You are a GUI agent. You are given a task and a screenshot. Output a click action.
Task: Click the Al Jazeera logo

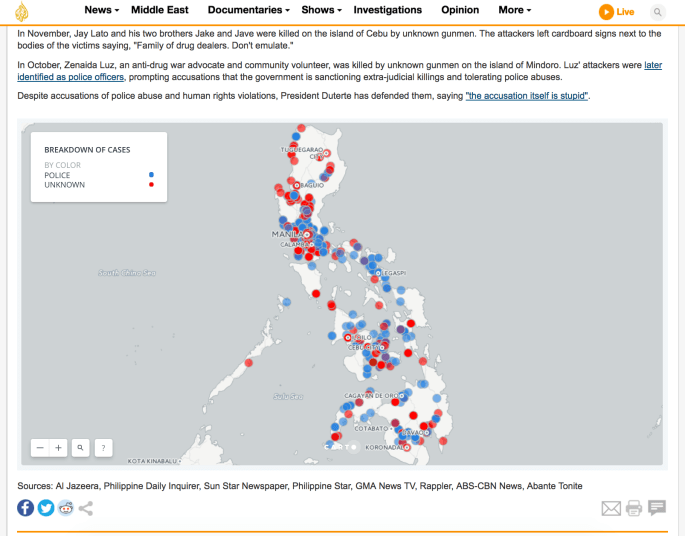[21, 11]
